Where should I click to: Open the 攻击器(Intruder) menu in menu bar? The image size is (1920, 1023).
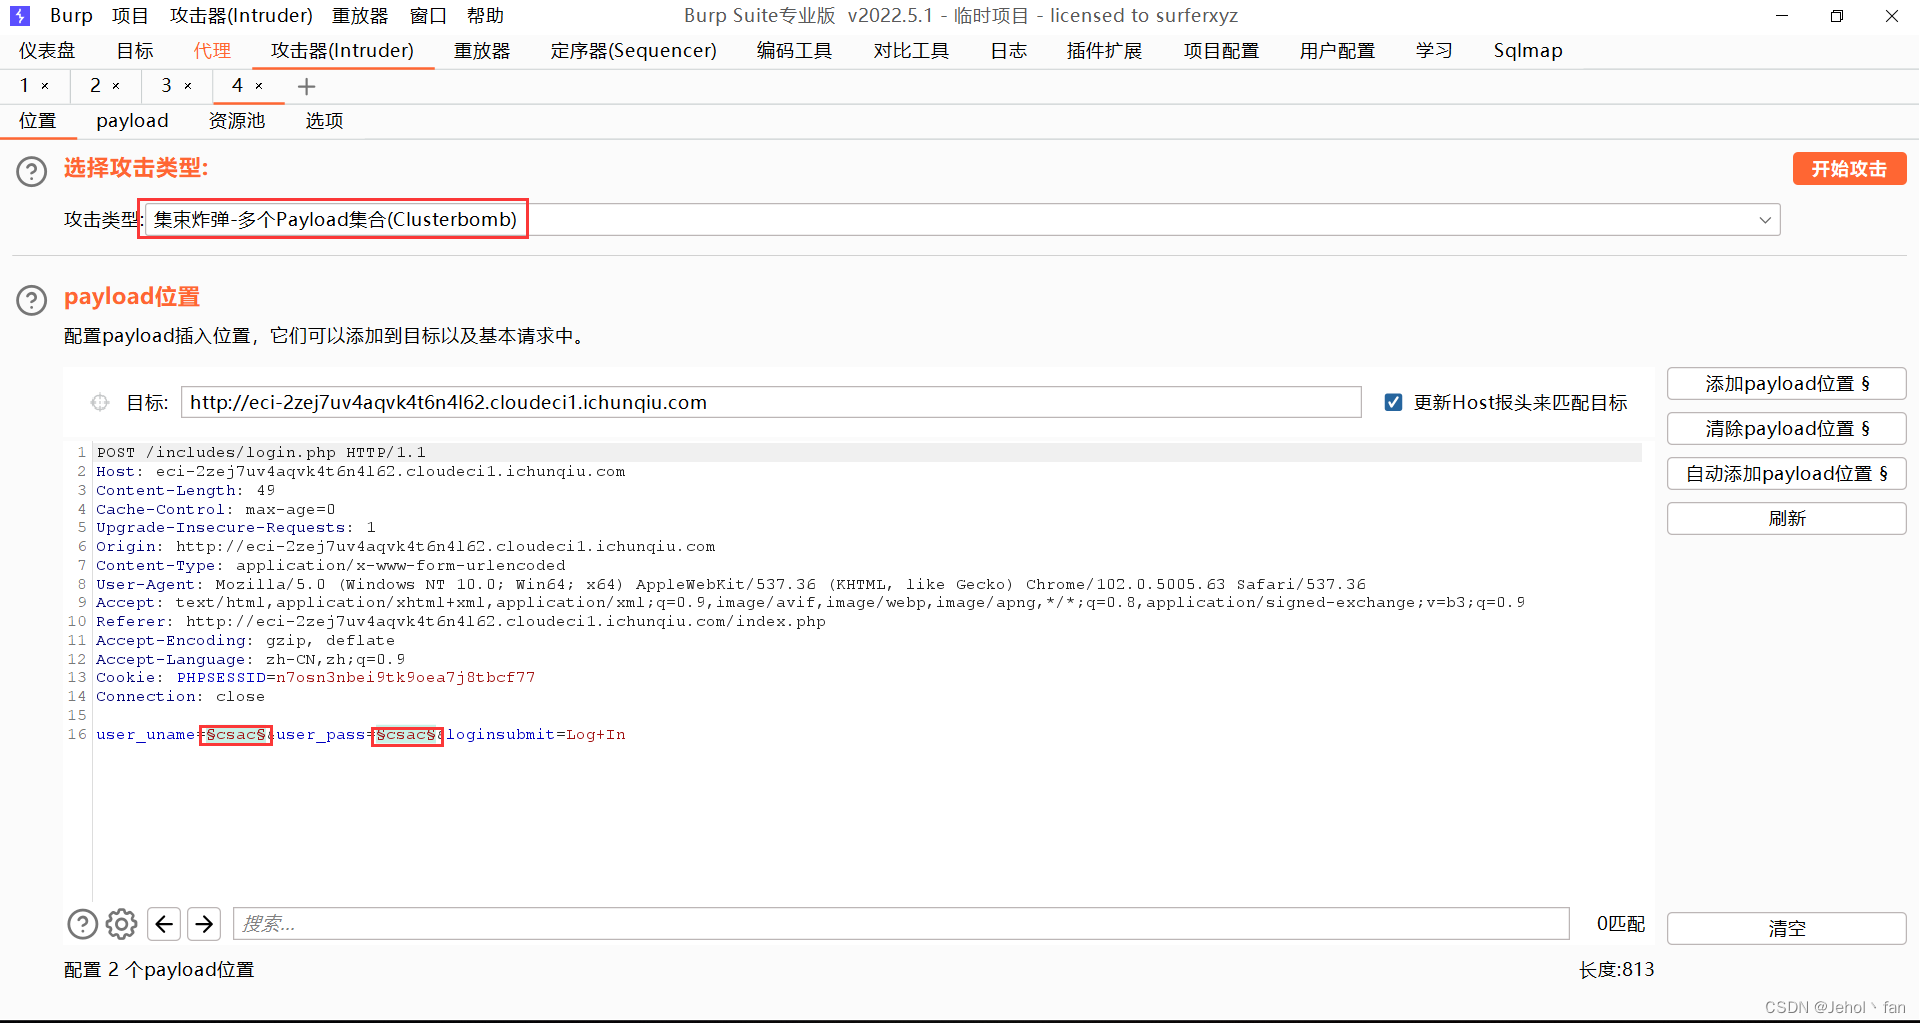(x=241, y=16)
